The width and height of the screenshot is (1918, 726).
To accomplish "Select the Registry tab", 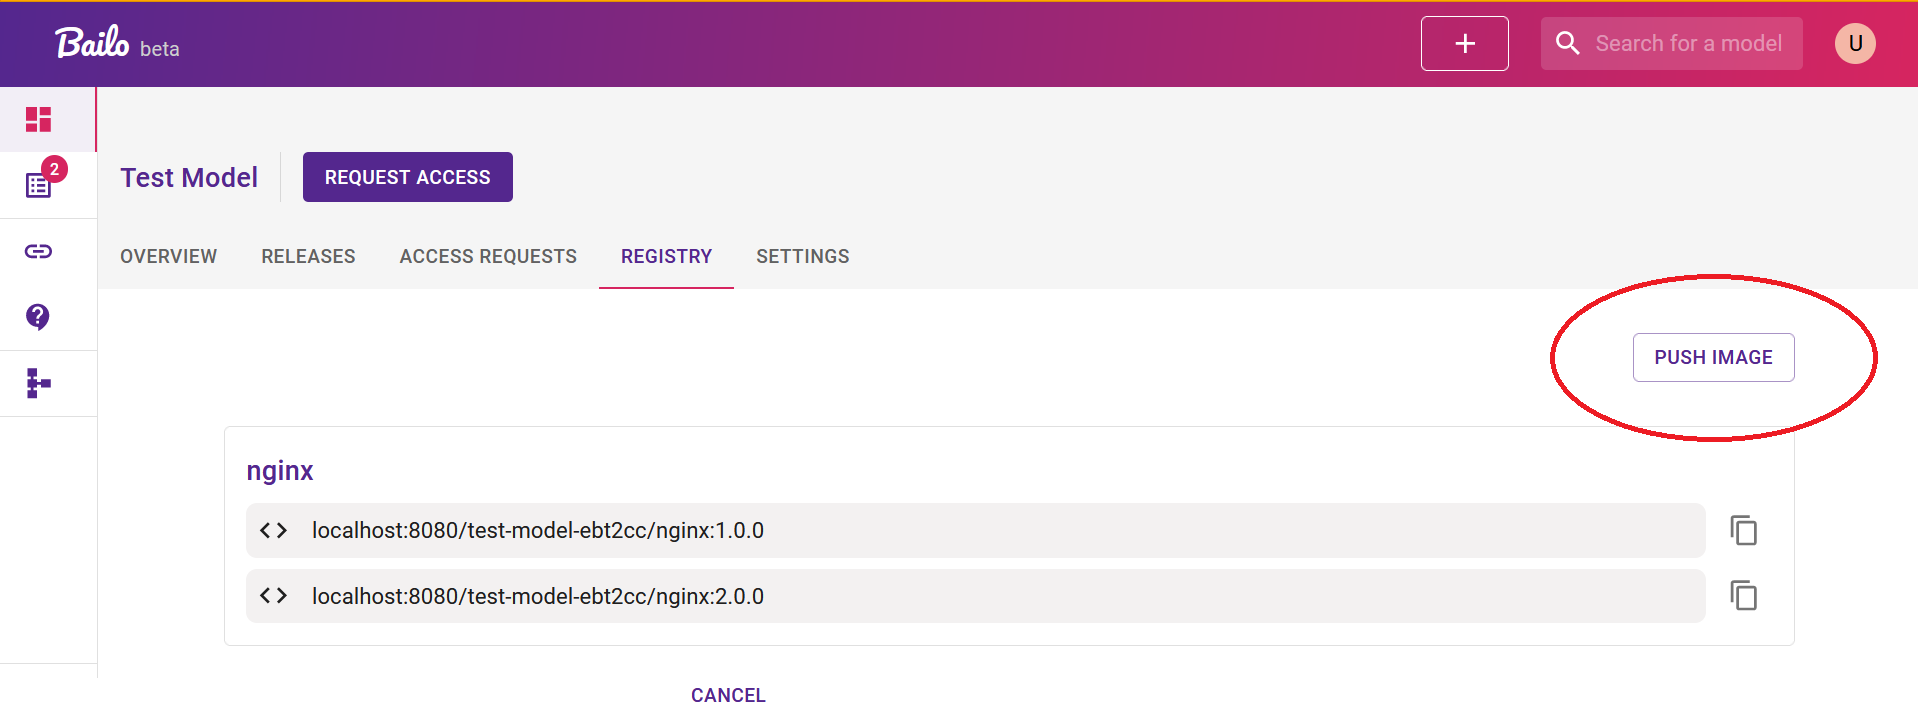I will (666, 256).
